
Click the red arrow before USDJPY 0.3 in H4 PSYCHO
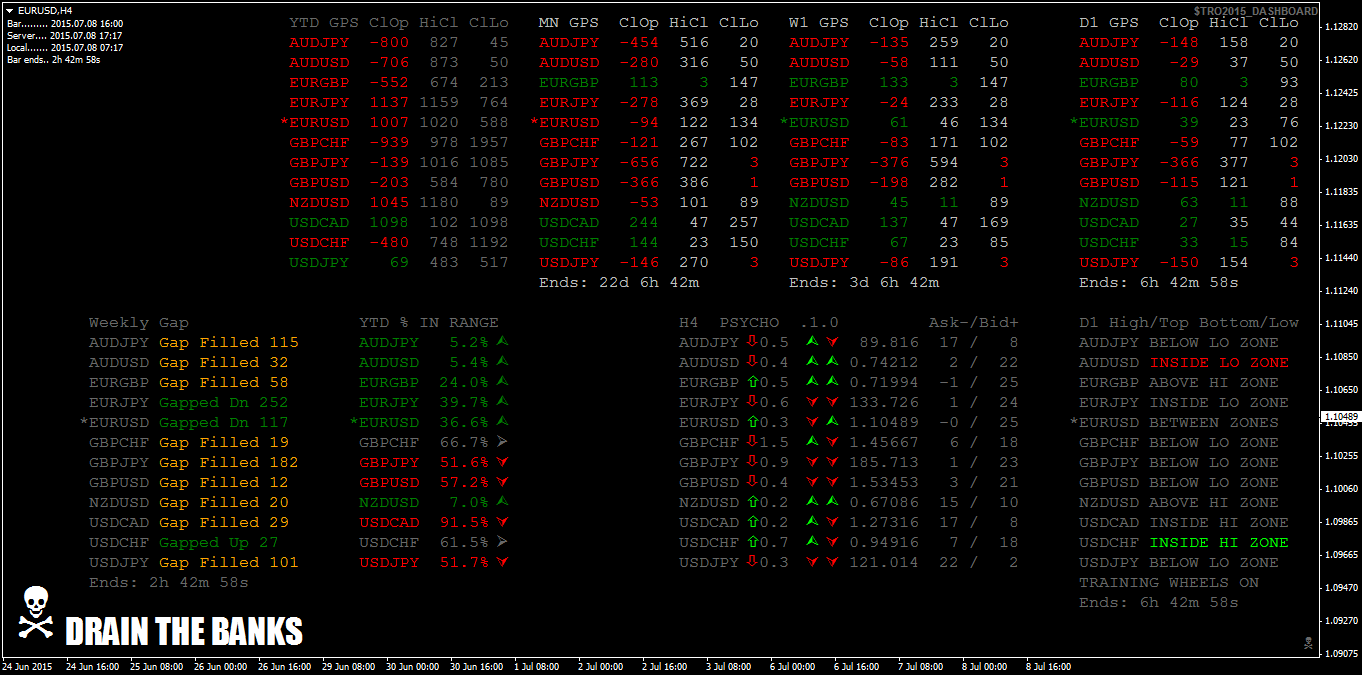[752, 562]
